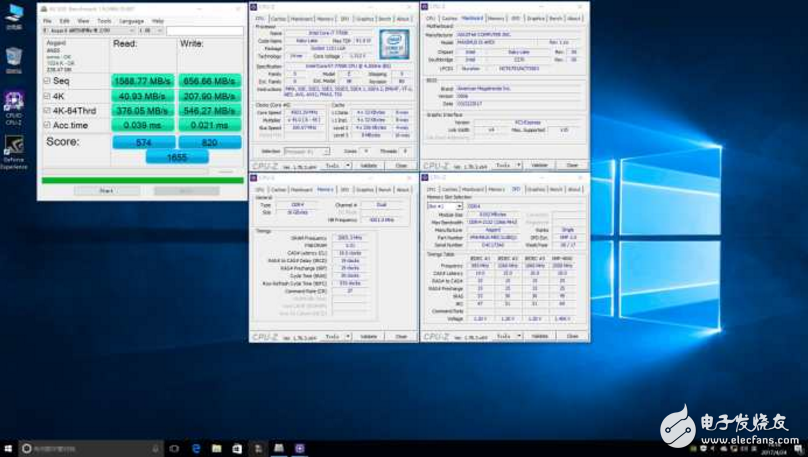The height and width of the screenshot is (457, 808).
Task: Uncheck the Seq benchmark checkbox
Action: point(46,81)
